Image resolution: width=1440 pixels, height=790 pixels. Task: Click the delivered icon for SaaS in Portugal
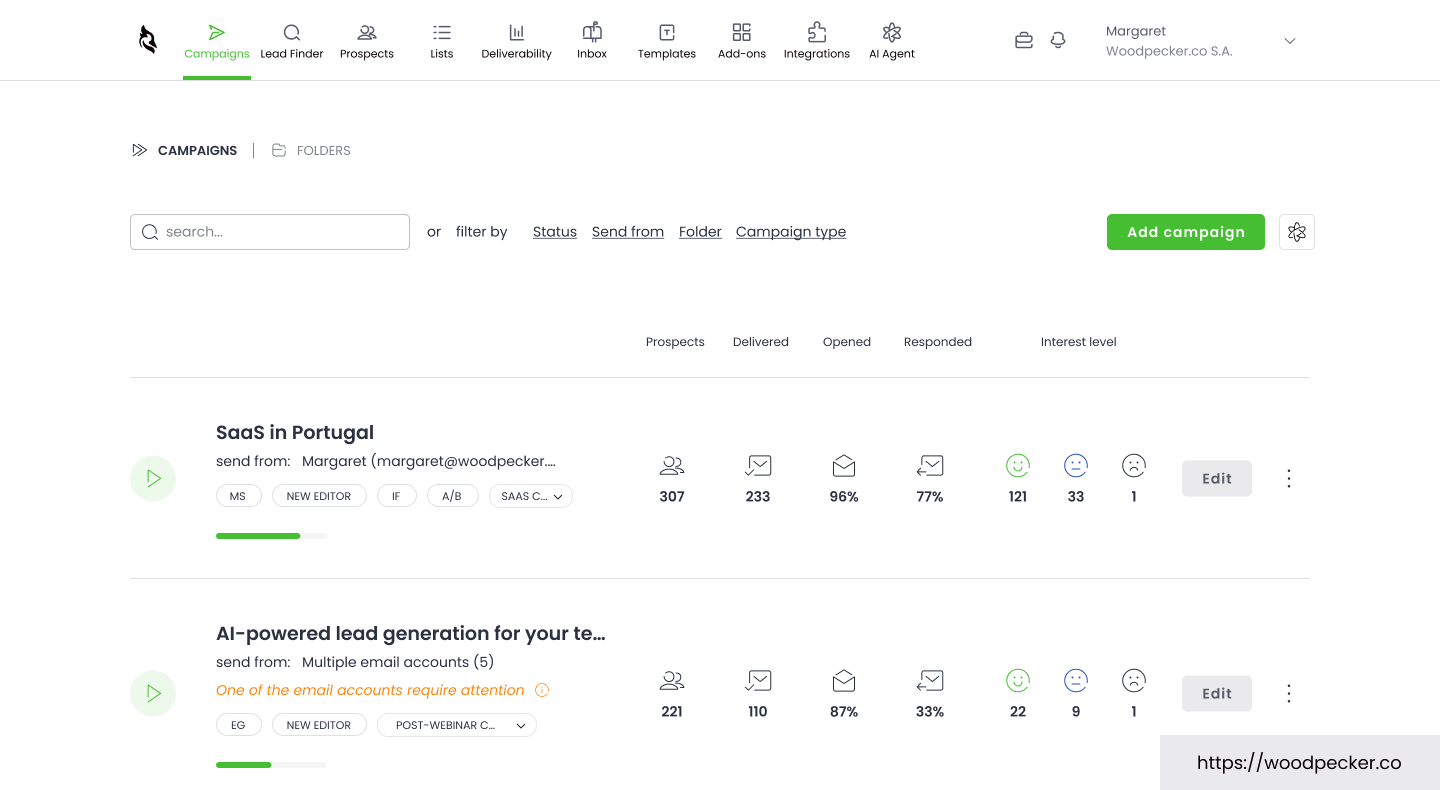click(758, 466)
